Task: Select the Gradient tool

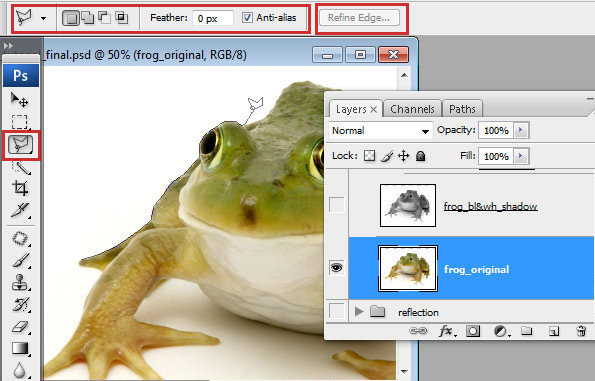Action: point(20,348)
